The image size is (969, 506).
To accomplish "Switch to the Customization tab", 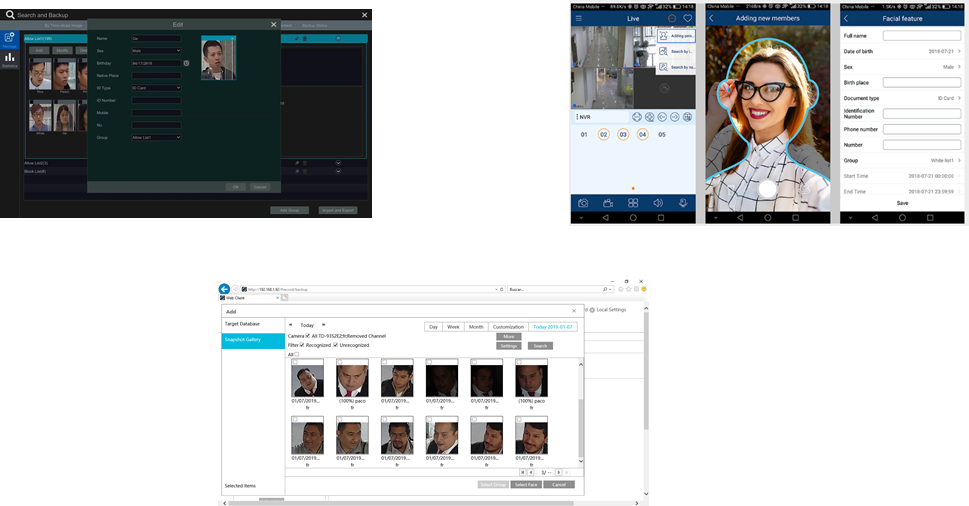I will (x=509, y=327).
